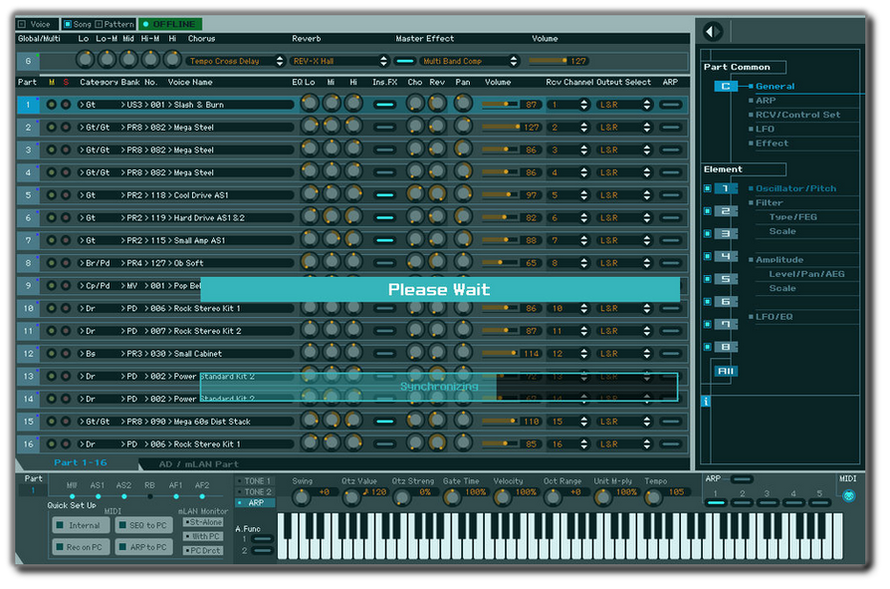
Task: Switch to AD / mLAN Part tab
Action: coord(199,464)
